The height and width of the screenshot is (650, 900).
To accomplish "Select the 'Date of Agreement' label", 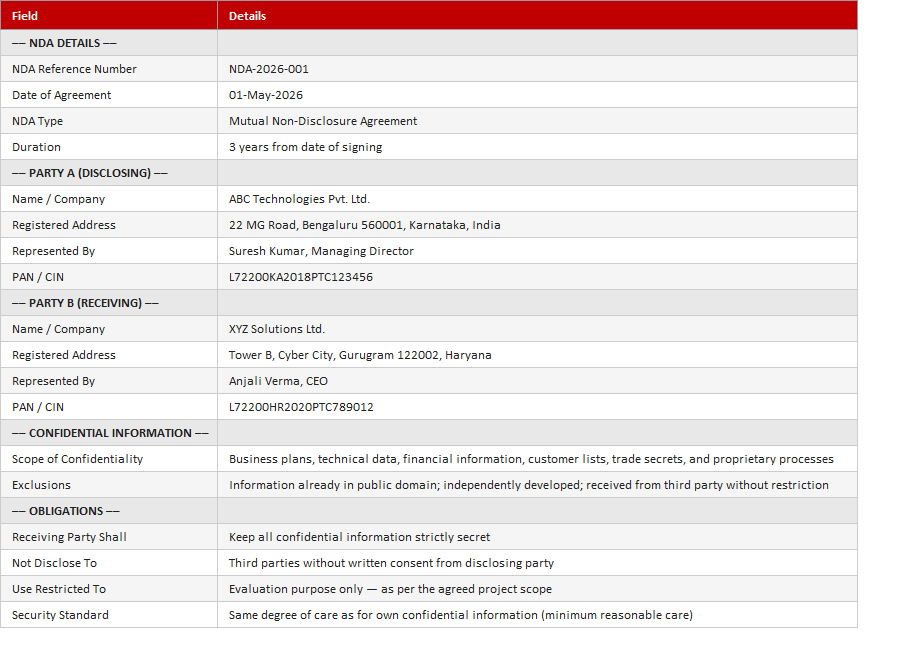I will tap(61, 95).
